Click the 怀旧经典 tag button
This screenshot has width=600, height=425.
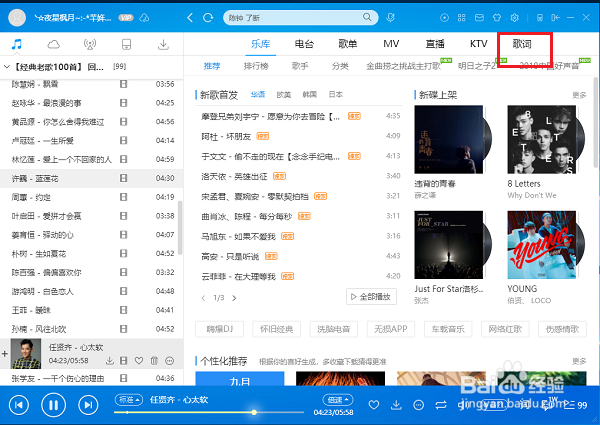276,329
